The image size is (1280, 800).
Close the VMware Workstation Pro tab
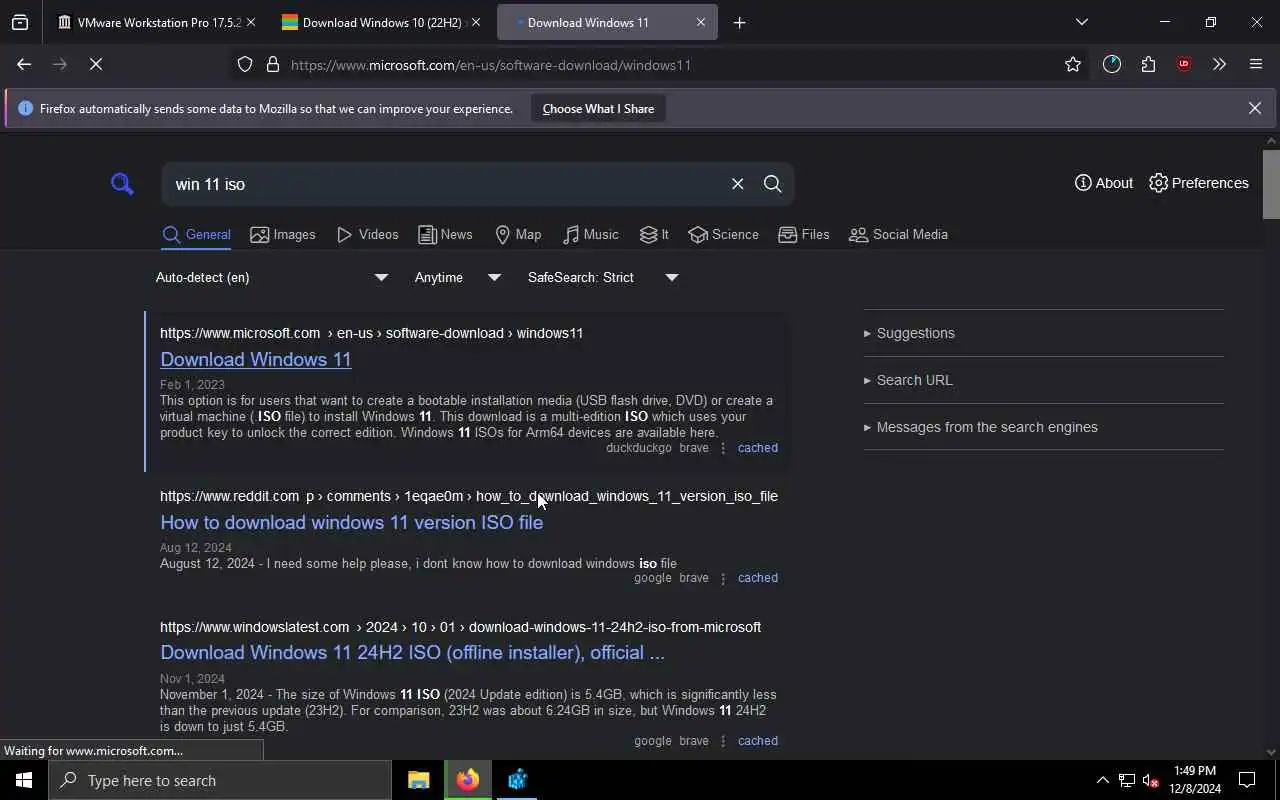250,22
